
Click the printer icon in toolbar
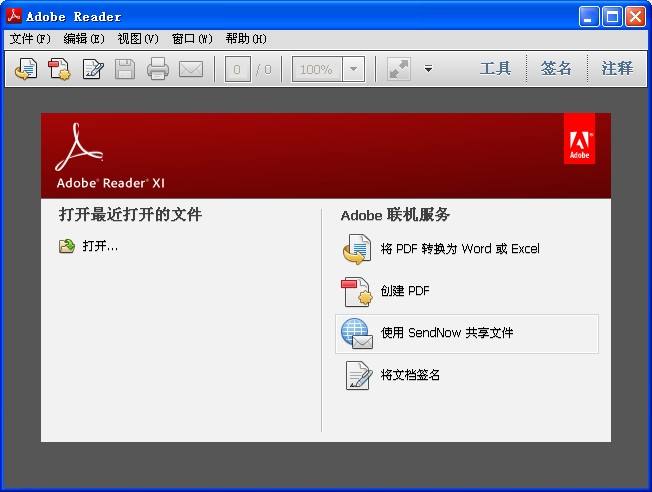[158, 69]
